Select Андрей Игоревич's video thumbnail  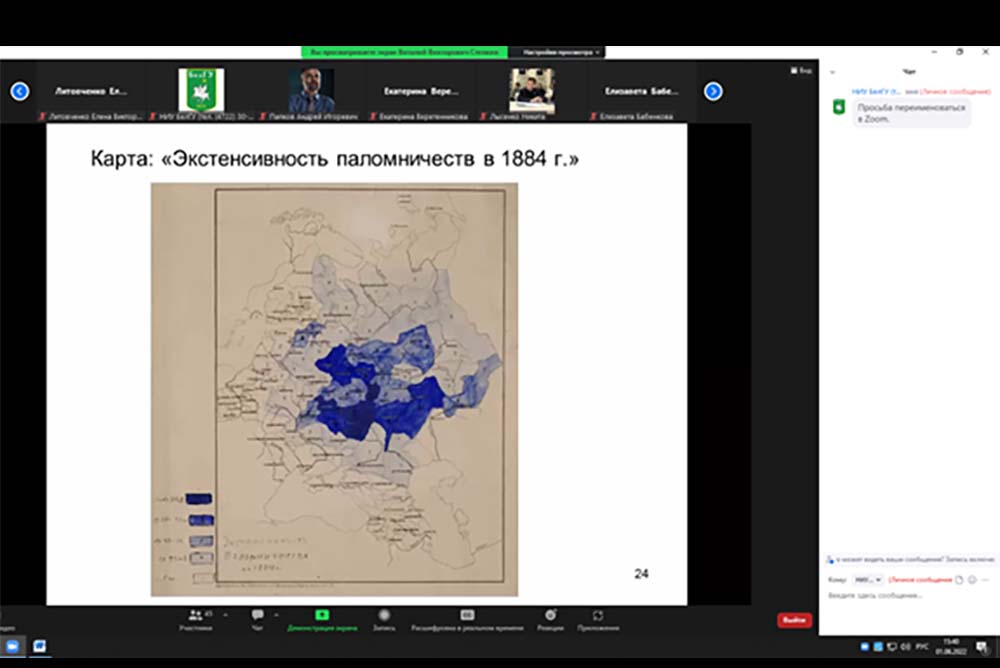(311, 90)
